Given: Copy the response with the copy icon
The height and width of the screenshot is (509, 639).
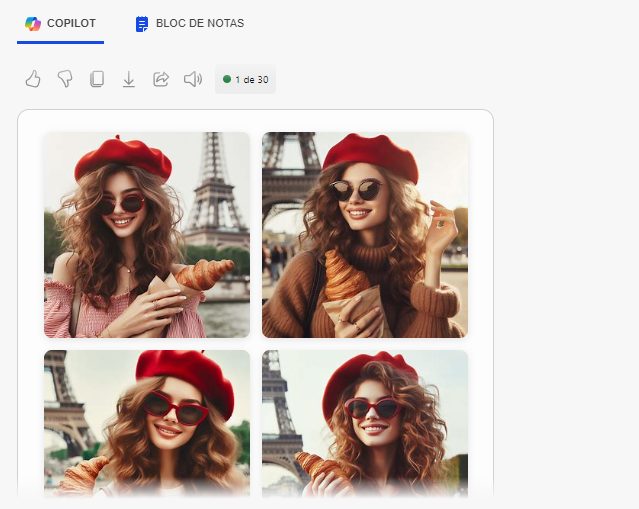Looking at the screenshot, I should click(97, 79).
